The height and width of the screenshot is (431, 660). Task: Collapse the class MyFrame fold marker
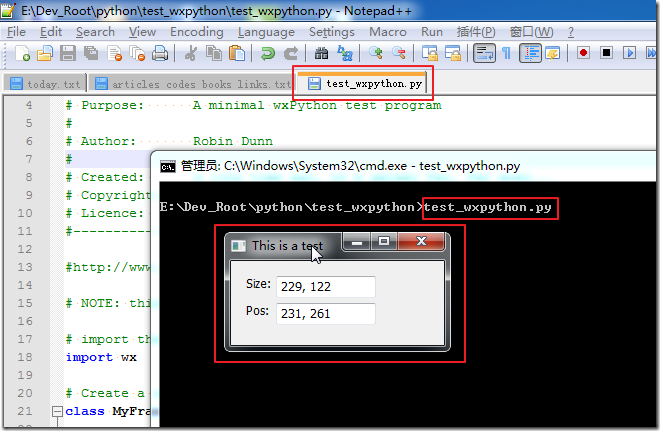[x=57, y=411]
